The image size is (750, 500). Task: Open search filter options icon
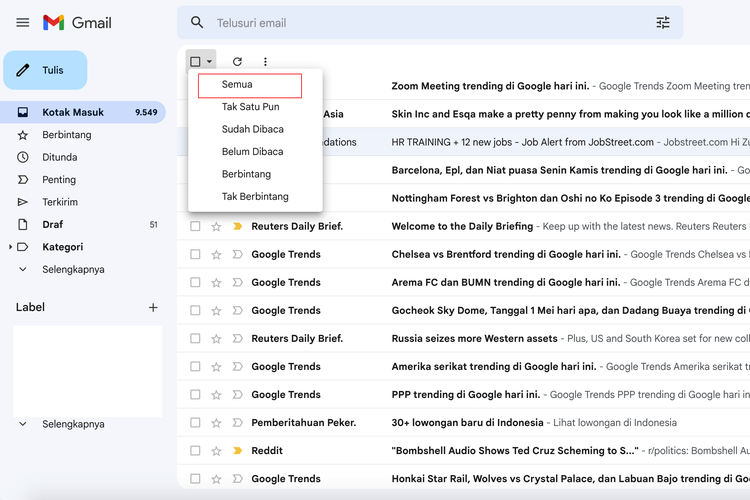point(662,22)
